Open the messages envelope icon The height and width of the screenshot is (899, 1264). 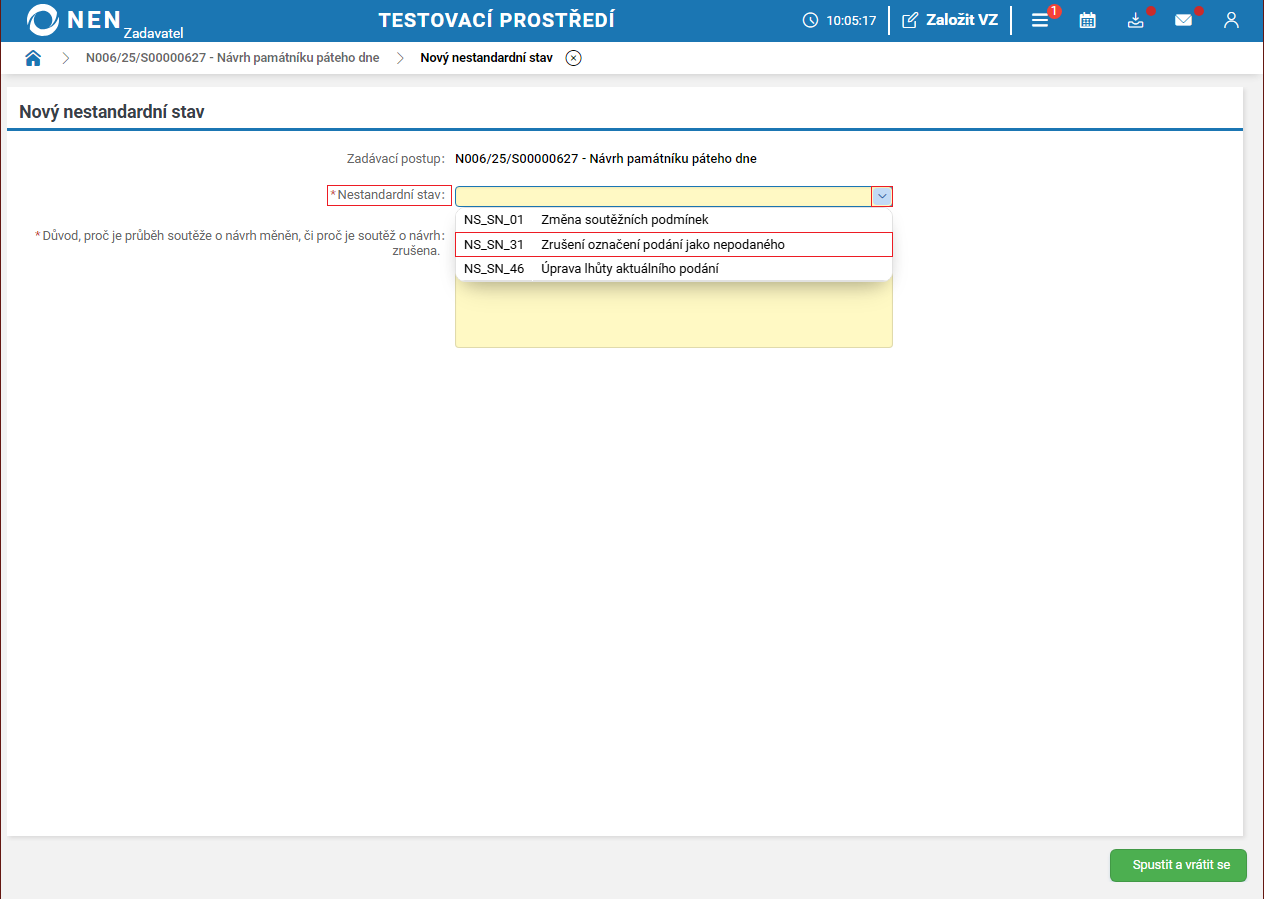pyautogui.click(x=1183, y=20)
